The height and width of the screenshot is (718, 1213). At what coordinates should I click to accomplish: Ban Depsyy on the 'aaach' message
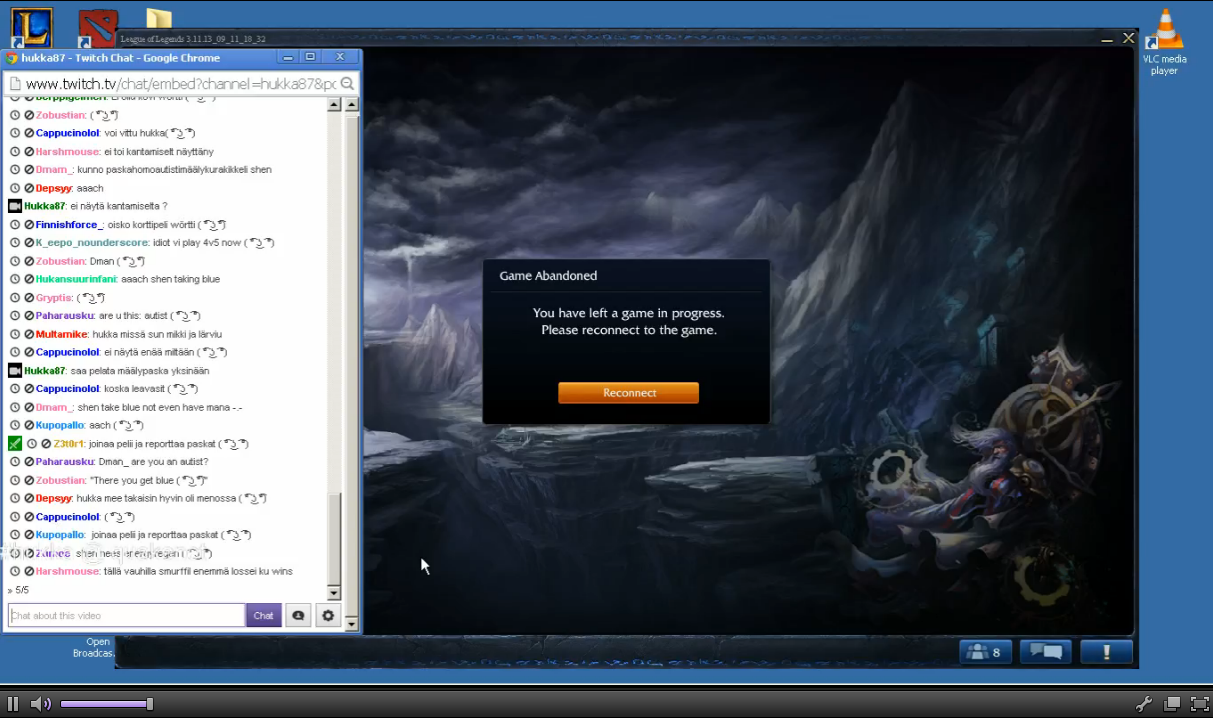(x=29, y=188)
